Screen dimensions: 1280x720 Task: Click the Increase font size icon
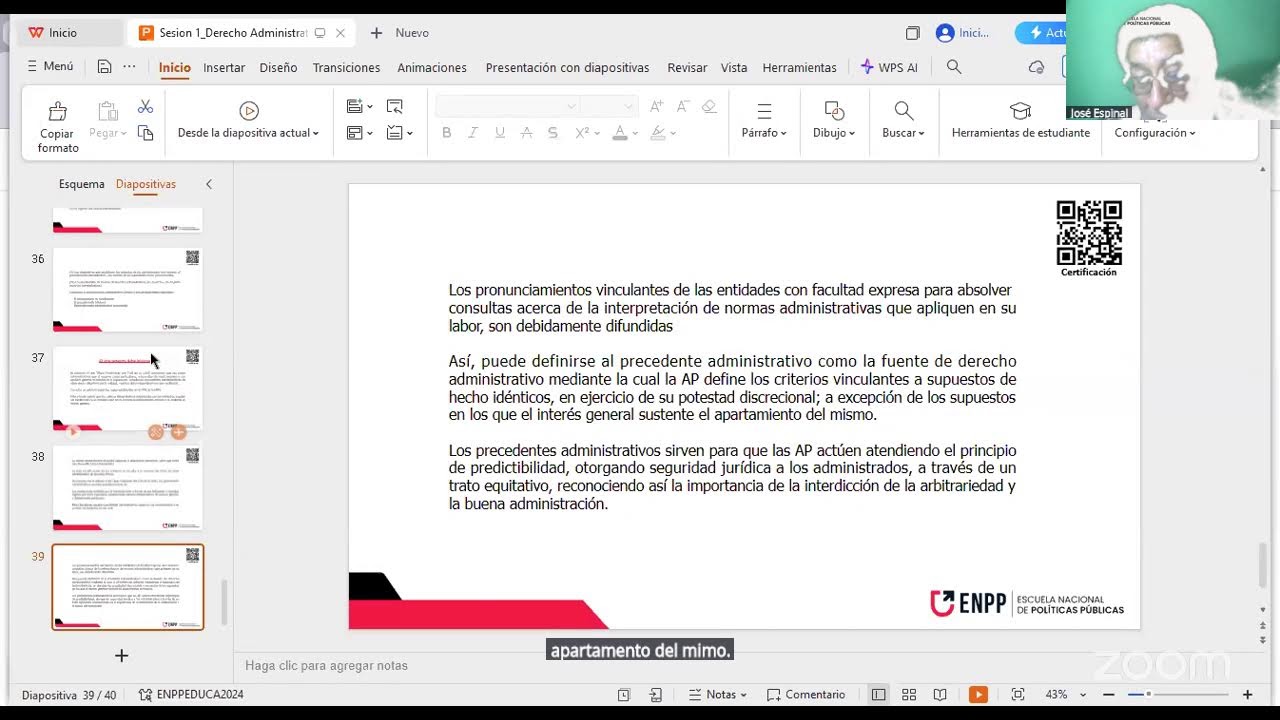(657, 106)
